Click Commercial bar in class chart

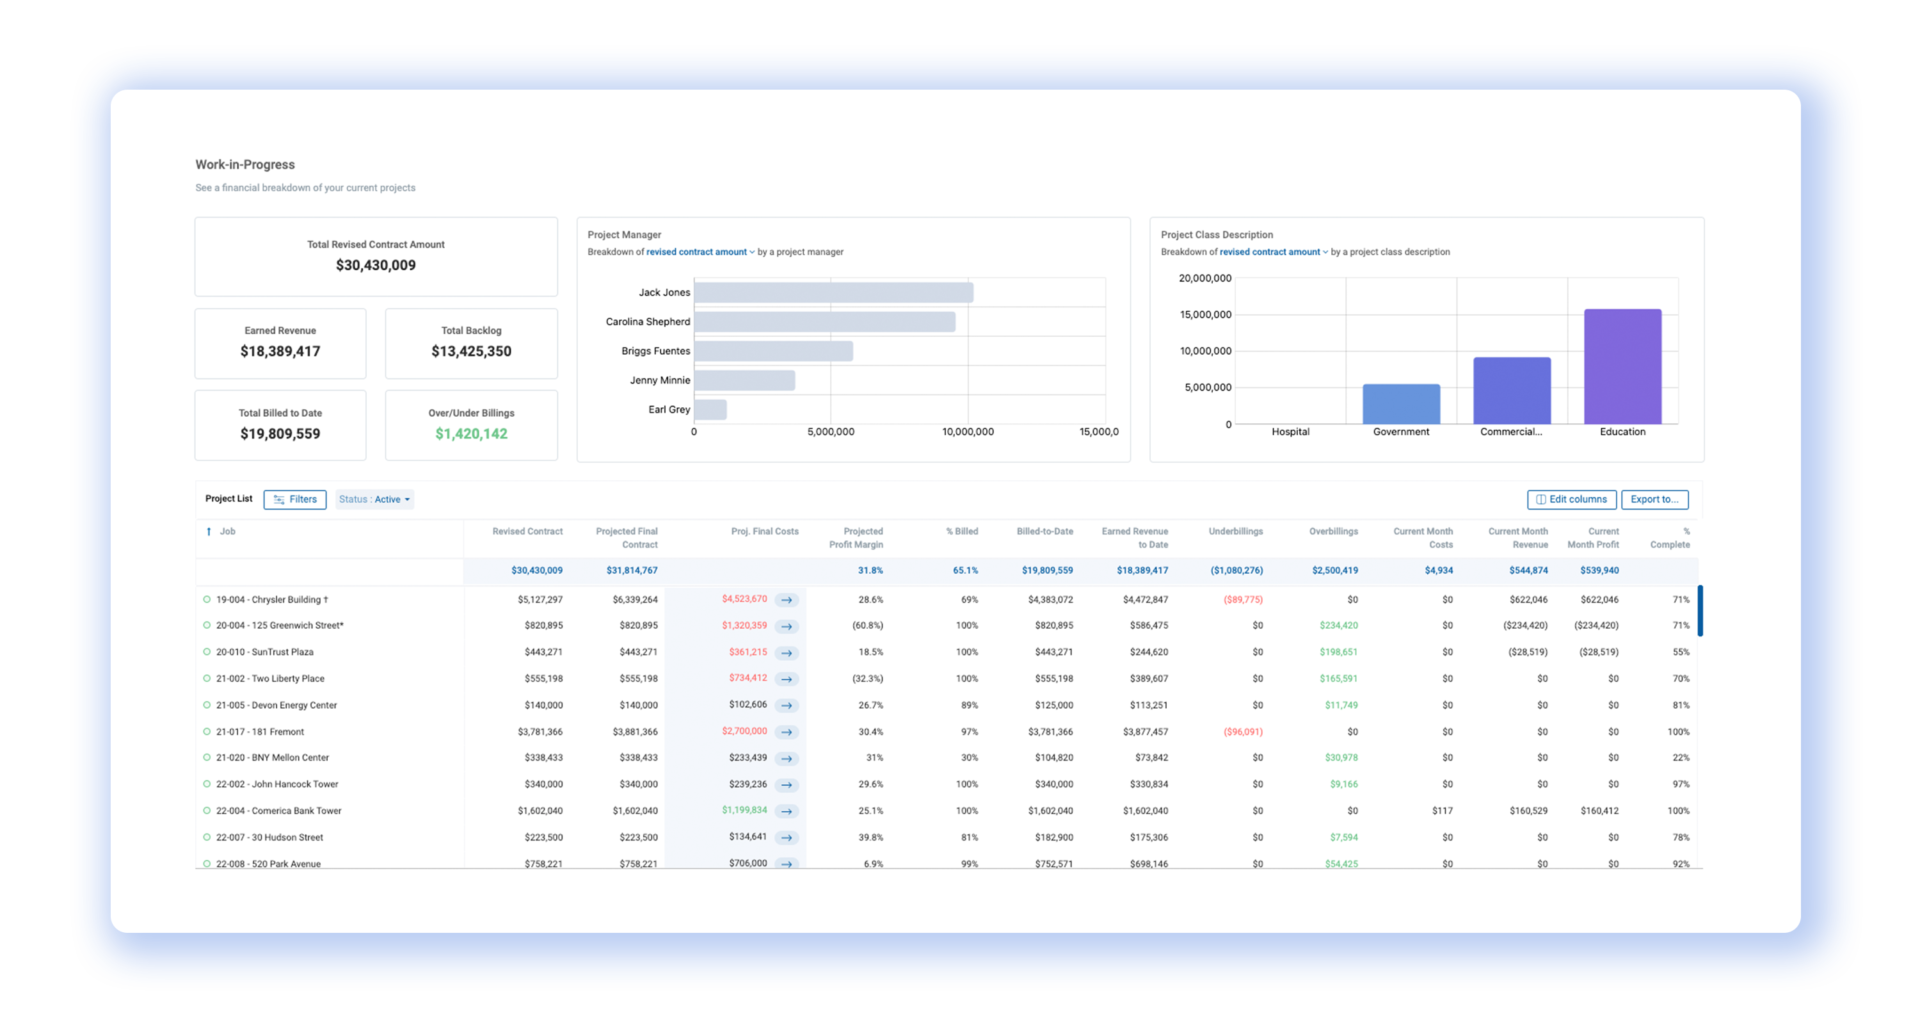point(1511,390)
